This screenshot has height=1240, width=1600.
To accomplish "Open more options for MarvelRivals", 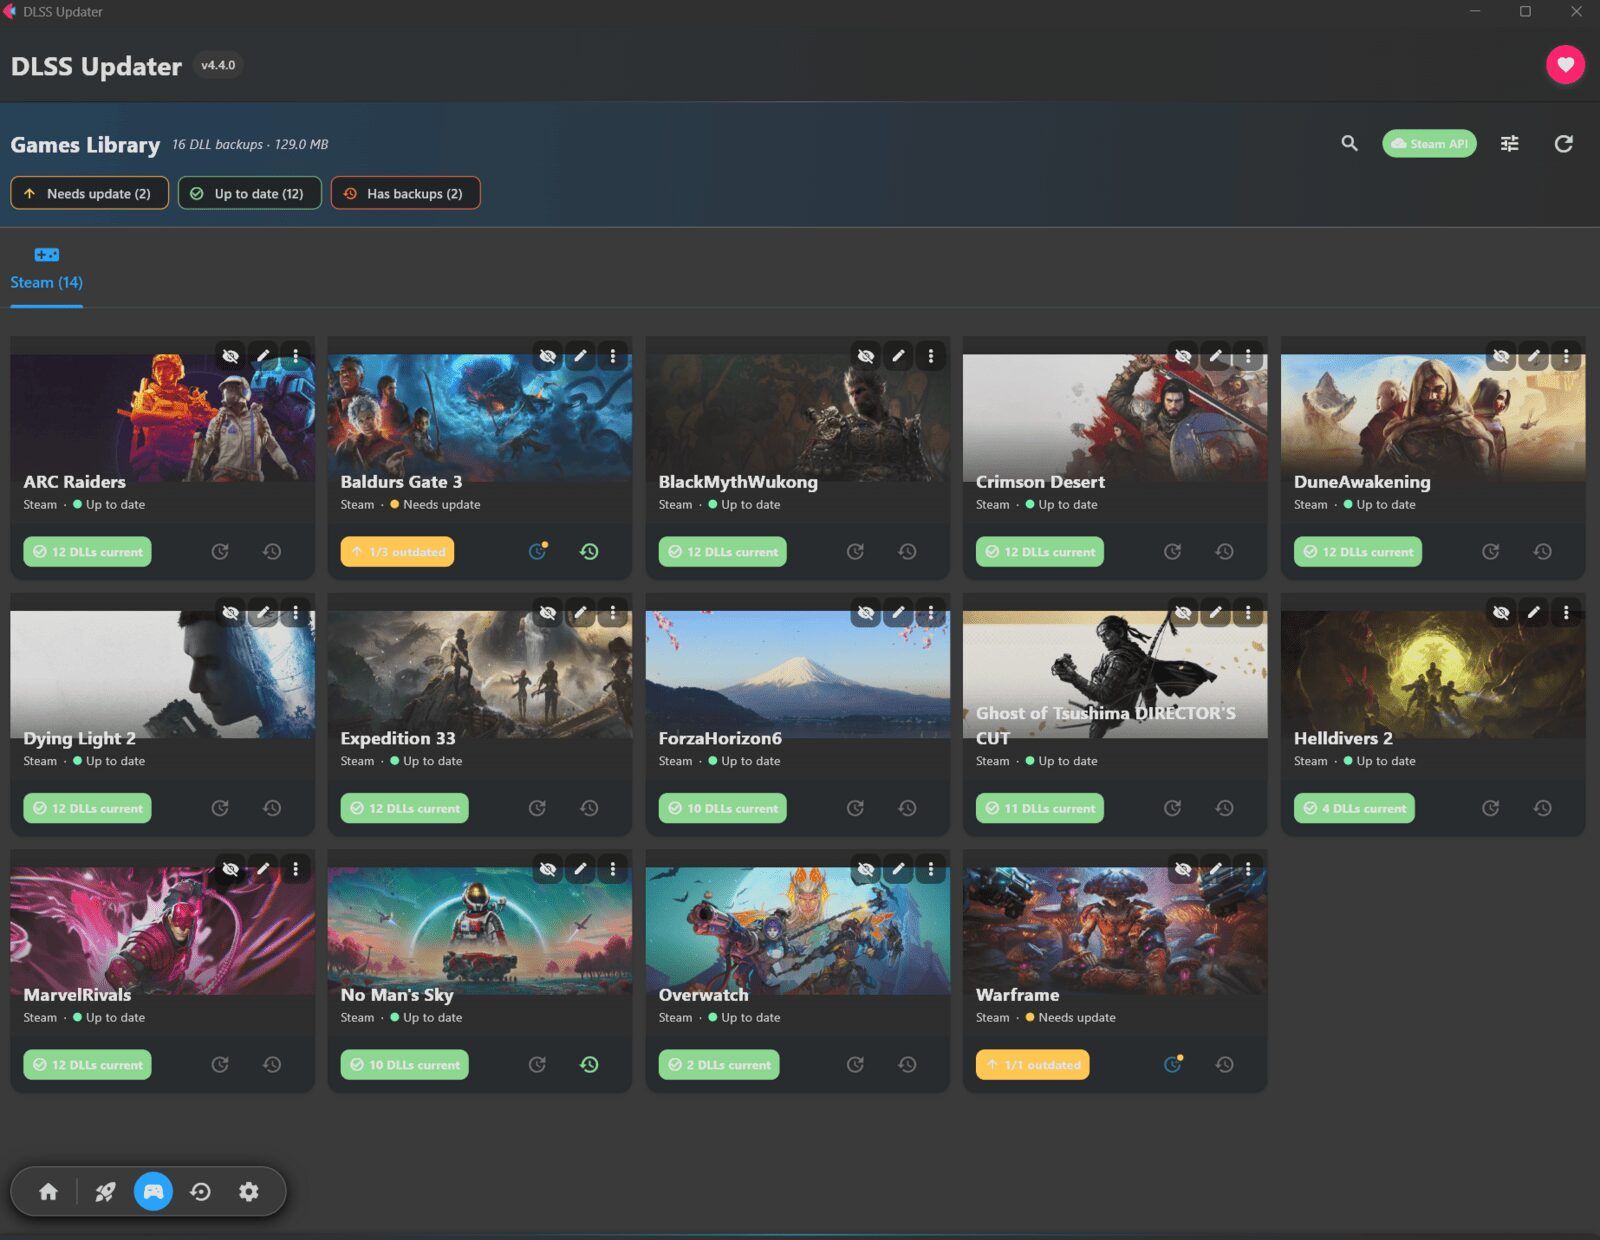I will coord(295,869).
